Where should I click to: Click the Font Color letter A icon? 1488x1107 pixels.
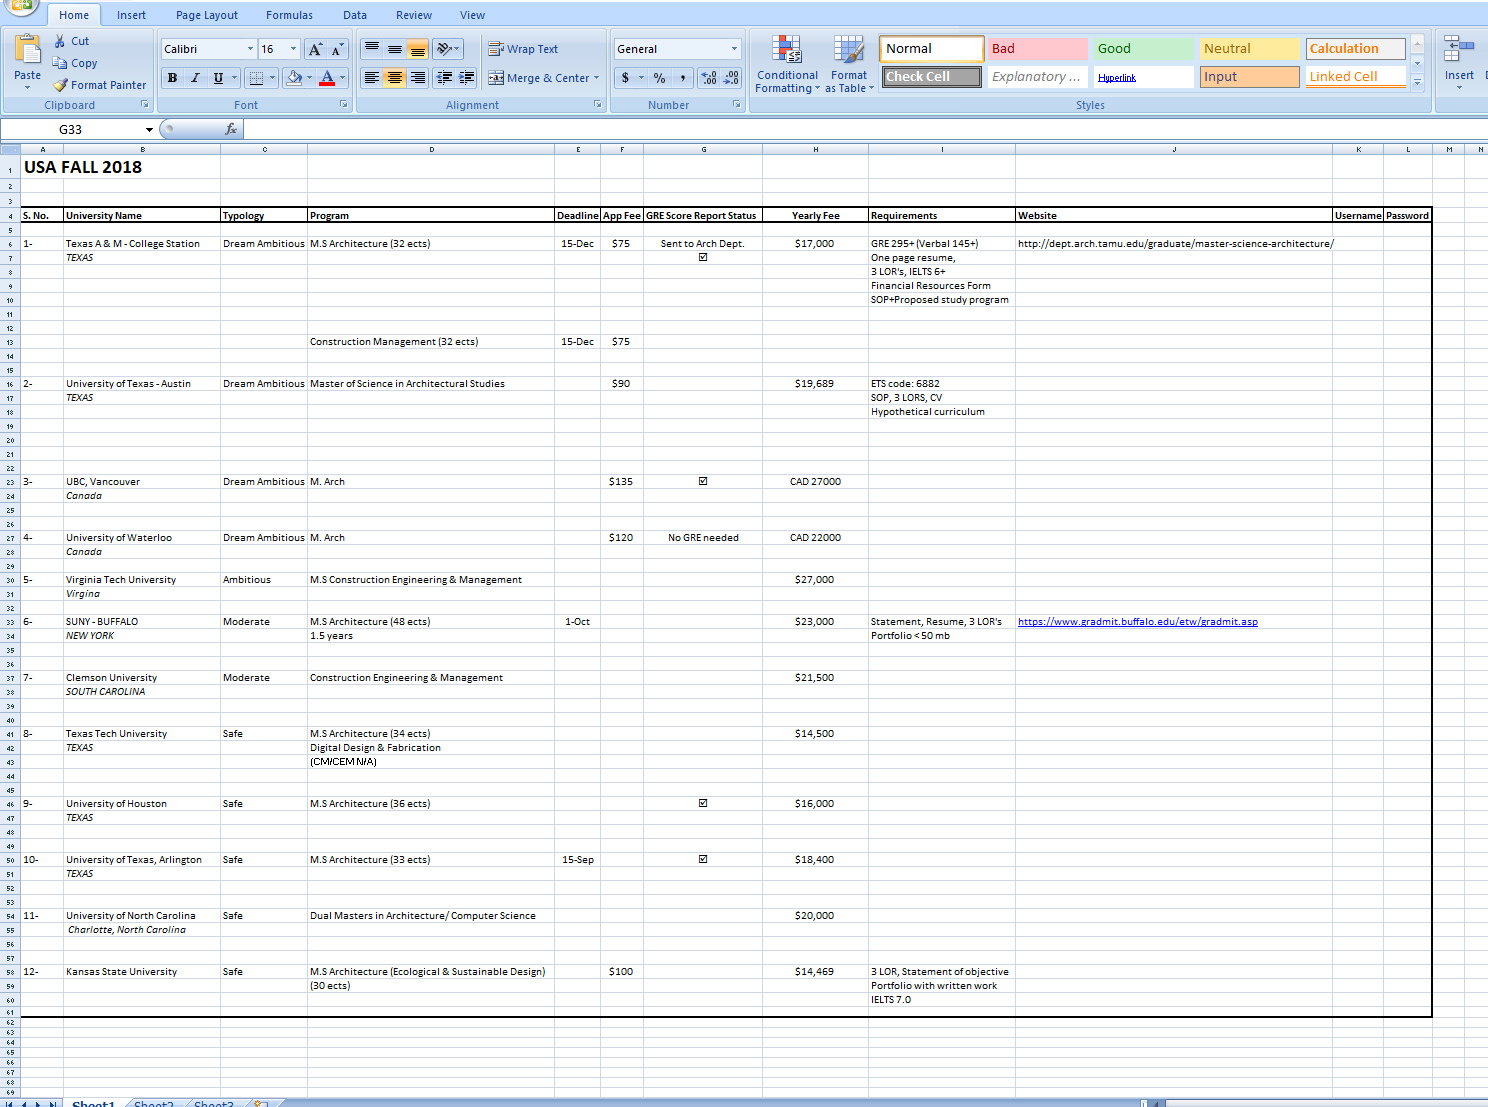326,78
